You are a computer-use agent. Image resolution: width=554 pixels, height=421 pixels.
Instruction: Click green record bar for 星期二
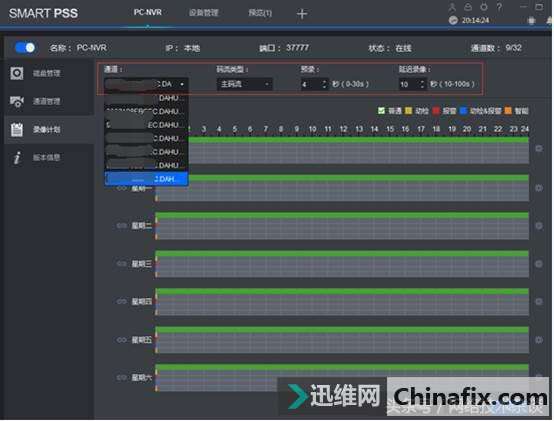[x=342, y=215]
